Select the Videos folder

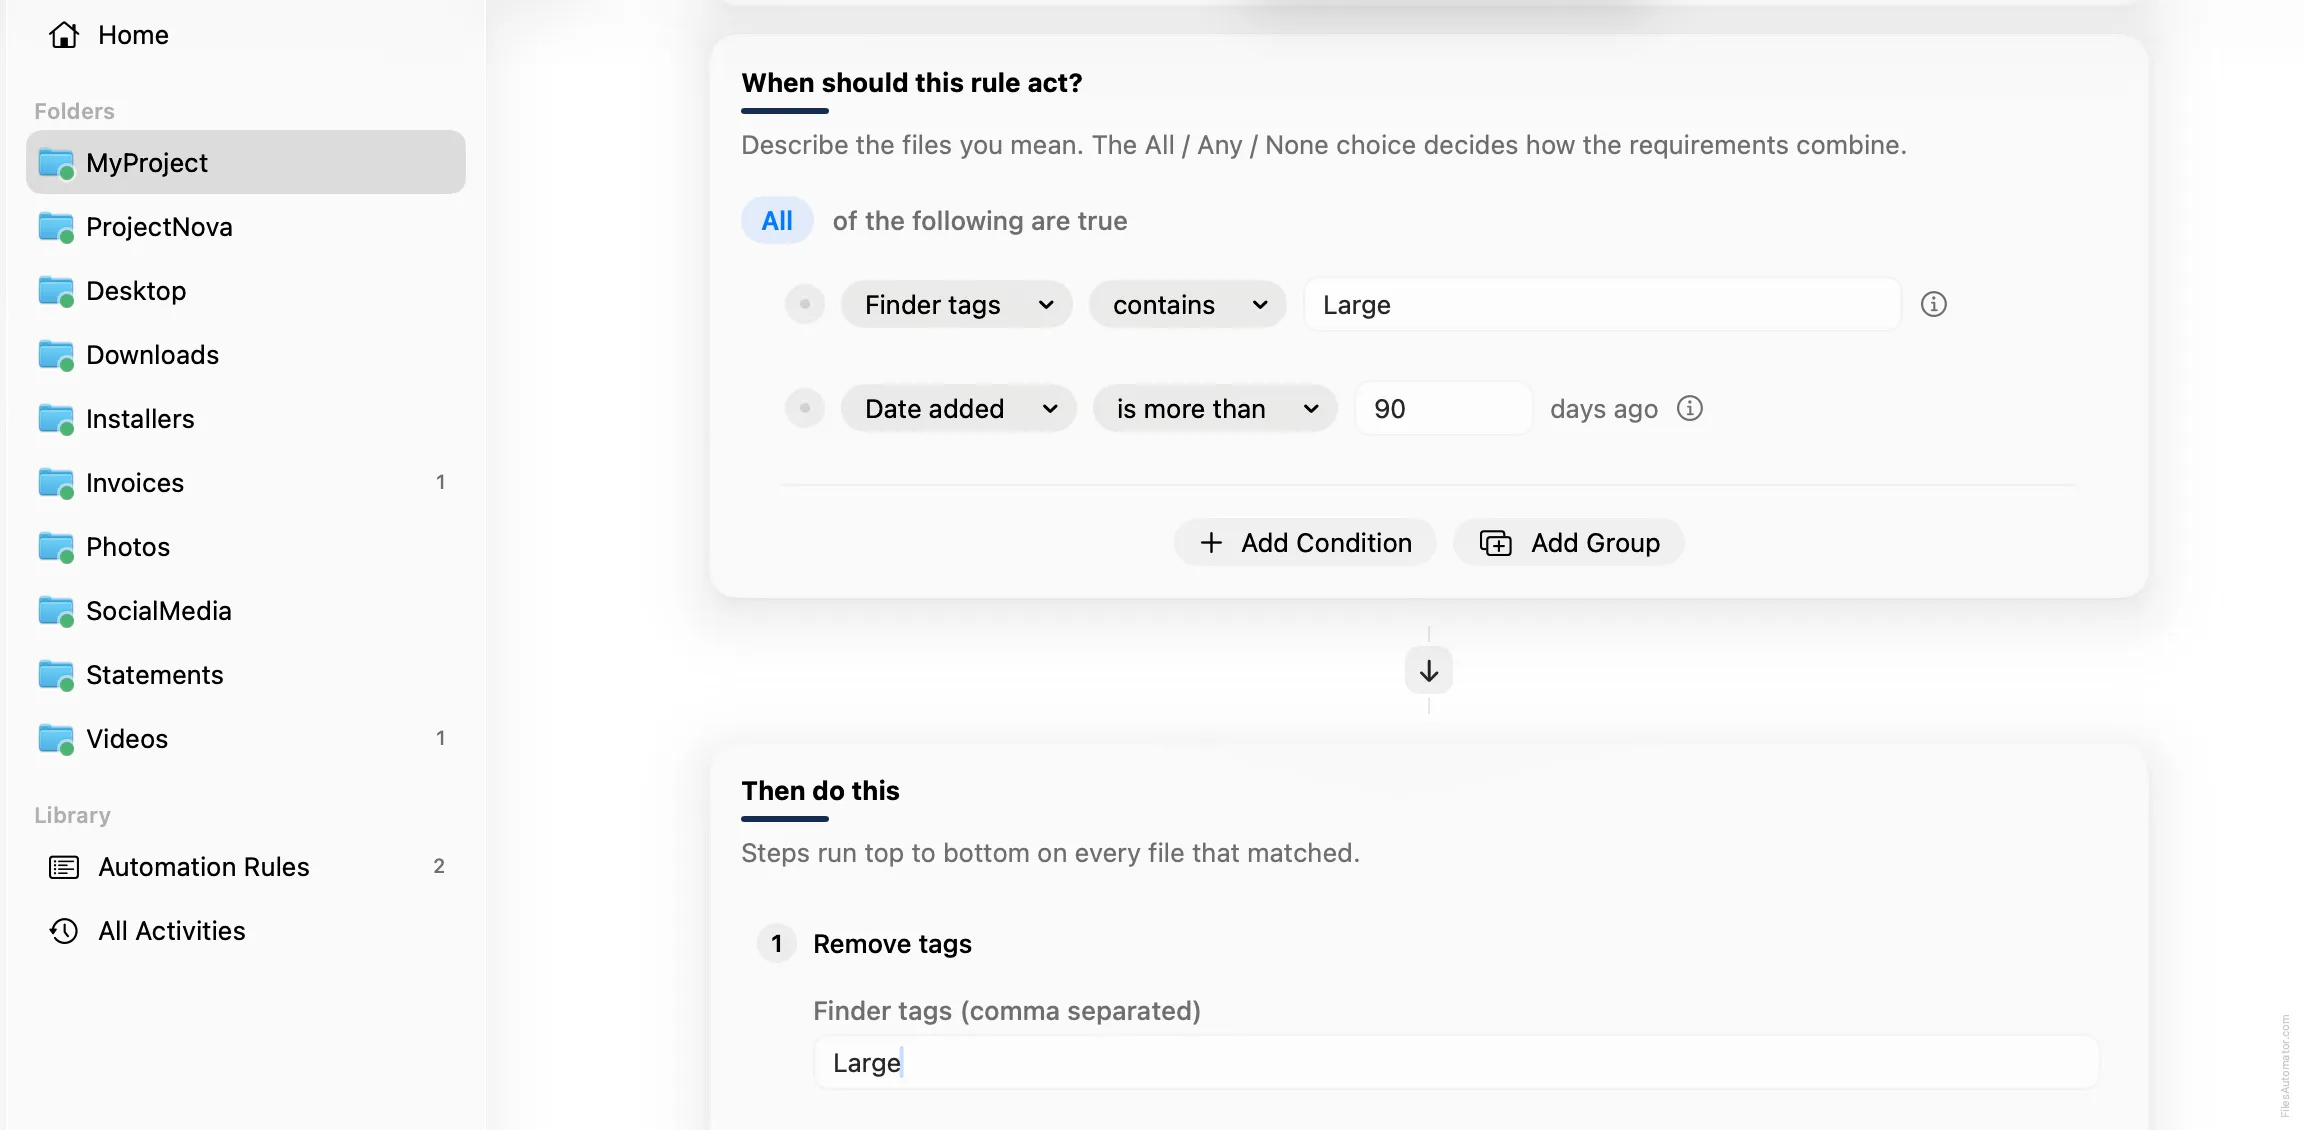pos(245,739)
